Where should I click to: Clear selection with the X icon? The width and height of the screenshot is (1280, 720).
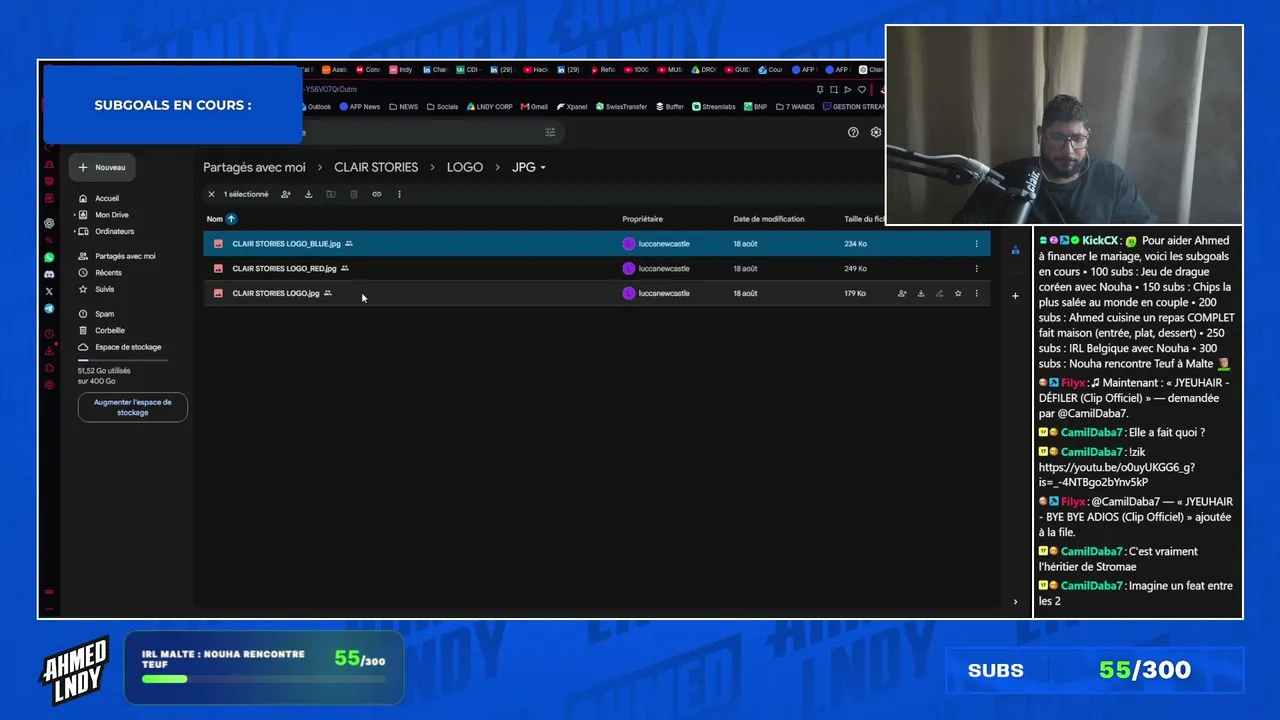211,194
